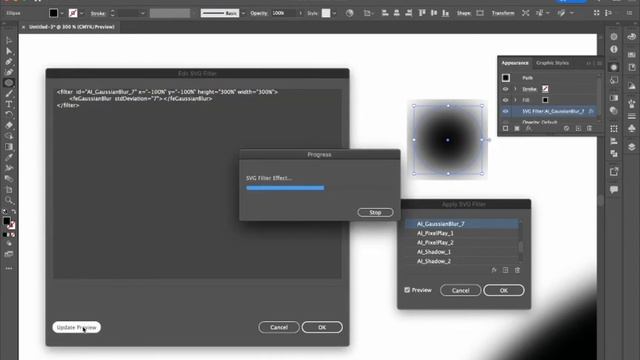Select AI_Shadow_1 filter in list
This screenshot has width=640, height=360.
click(x=462, y=252)
